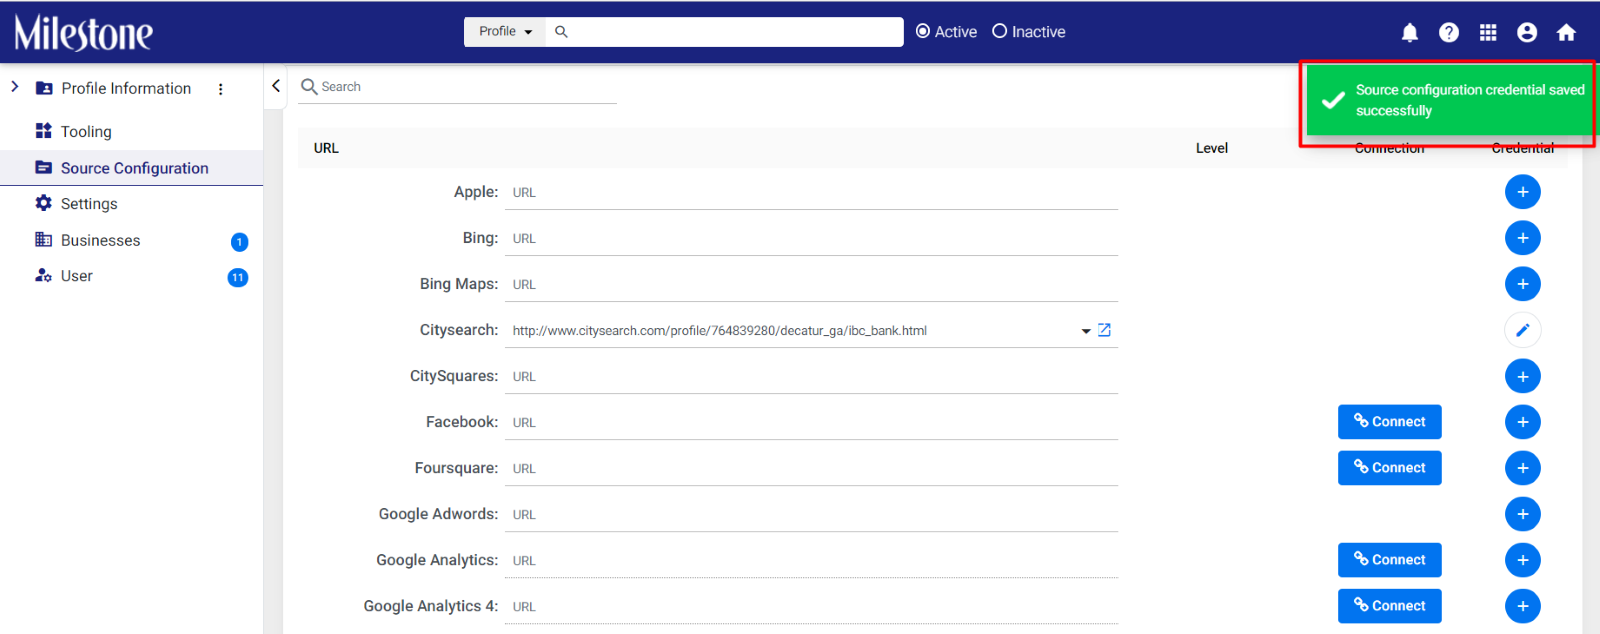Expand Citysearch URL dropdown arrow
The height and width of the screenshot is (634, 1600).
click(x=1086, y=331)
